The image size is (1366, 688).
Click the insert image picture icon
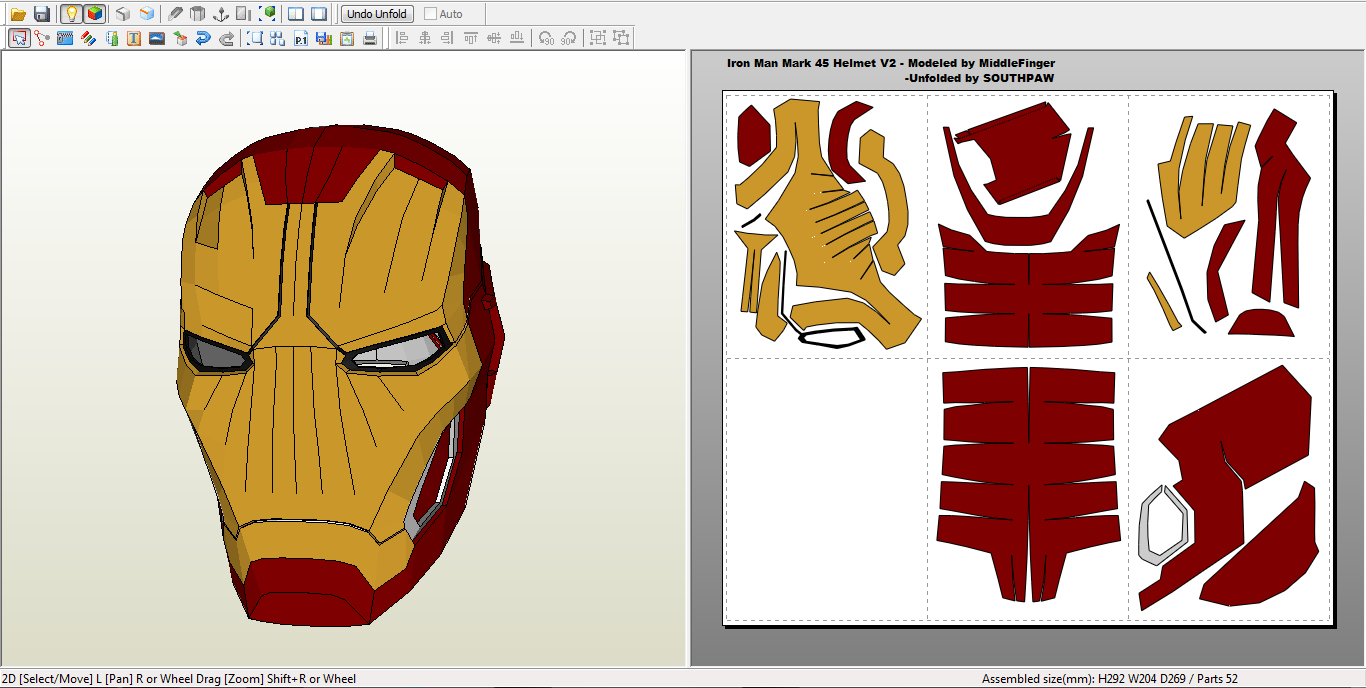tap(157, 38)
